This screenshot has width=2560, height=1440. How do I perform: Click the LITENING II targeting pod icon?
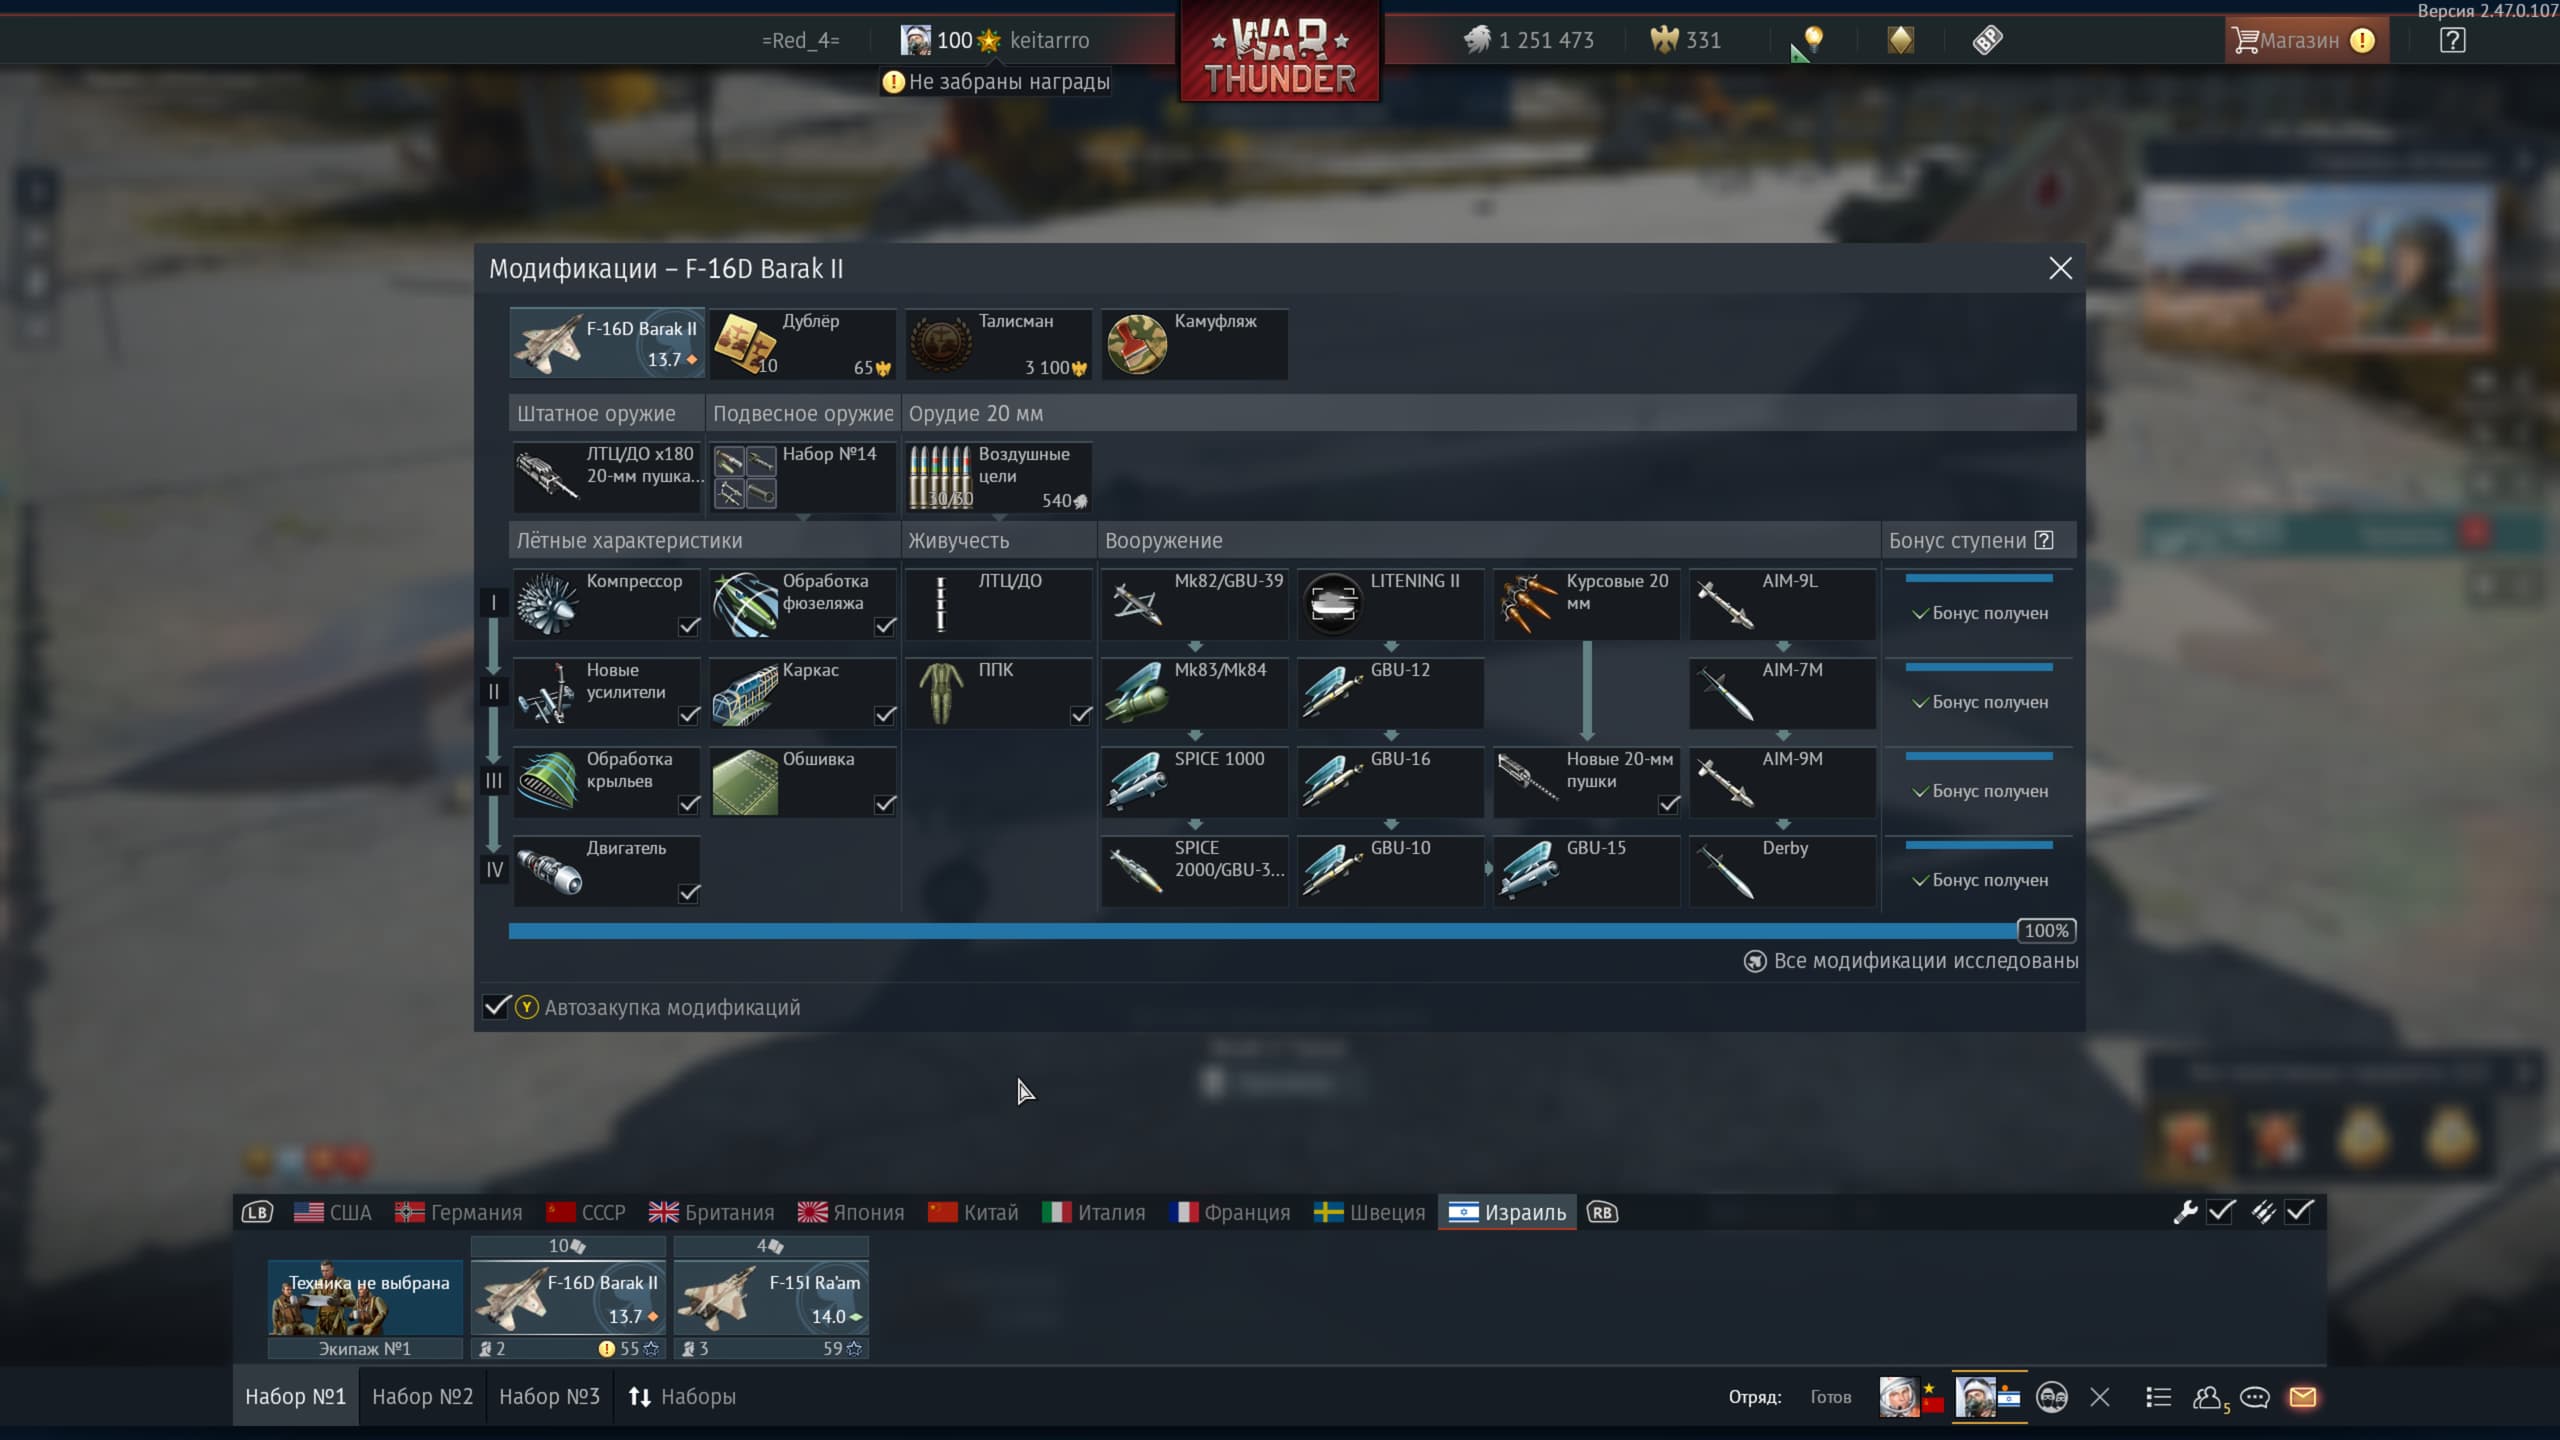(x=1332, y=604)
